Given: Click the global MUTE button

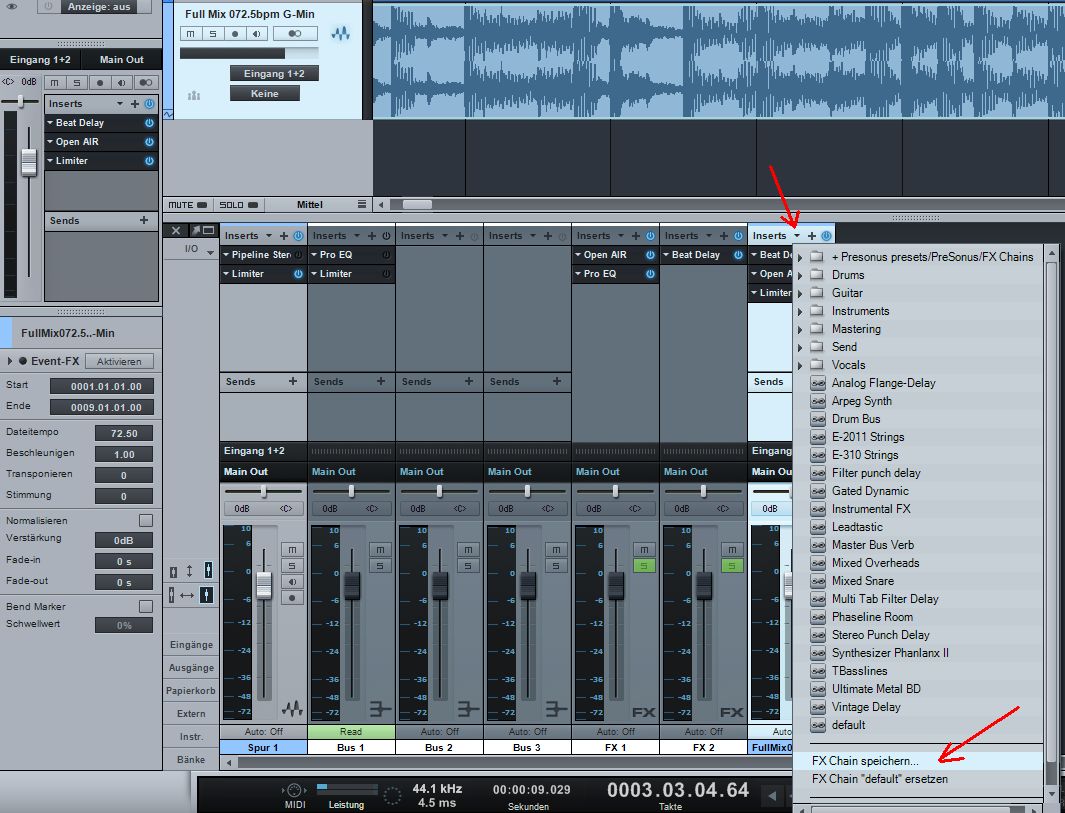Looking at the screenshot, I should tap(187, 204).
